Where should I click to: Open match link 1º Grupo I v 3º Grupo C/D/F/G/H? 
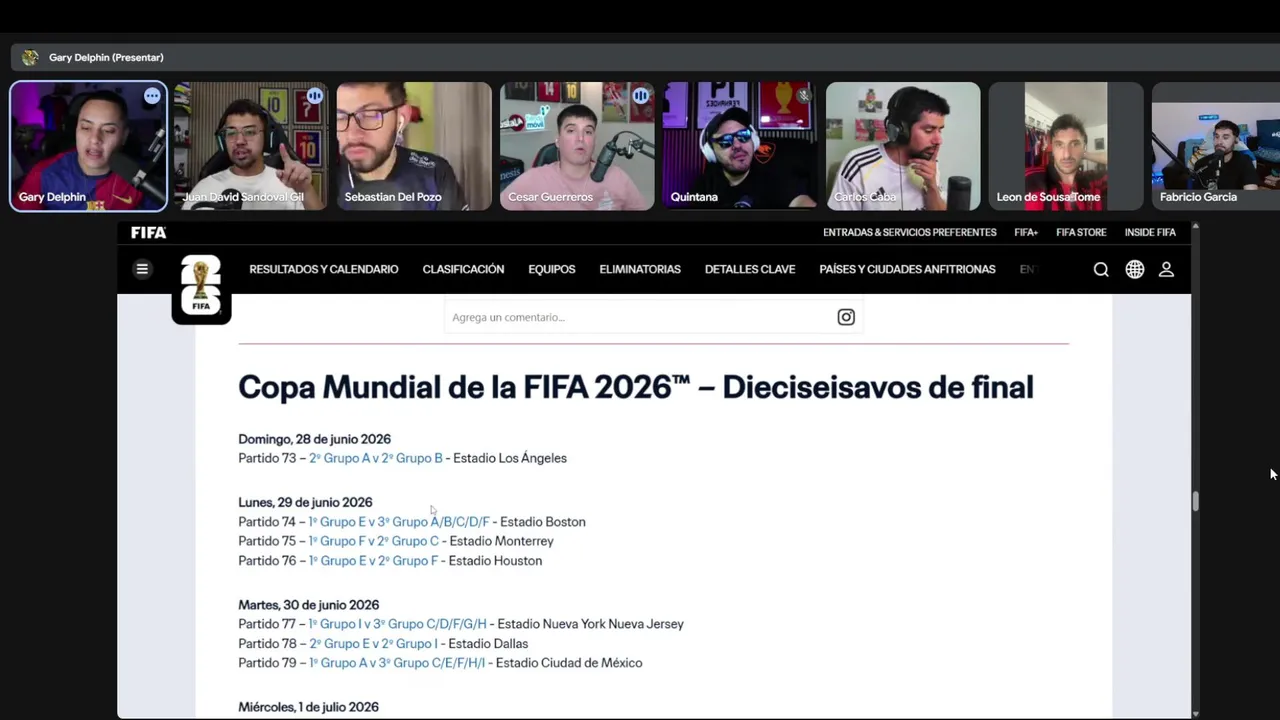[398, 624]
